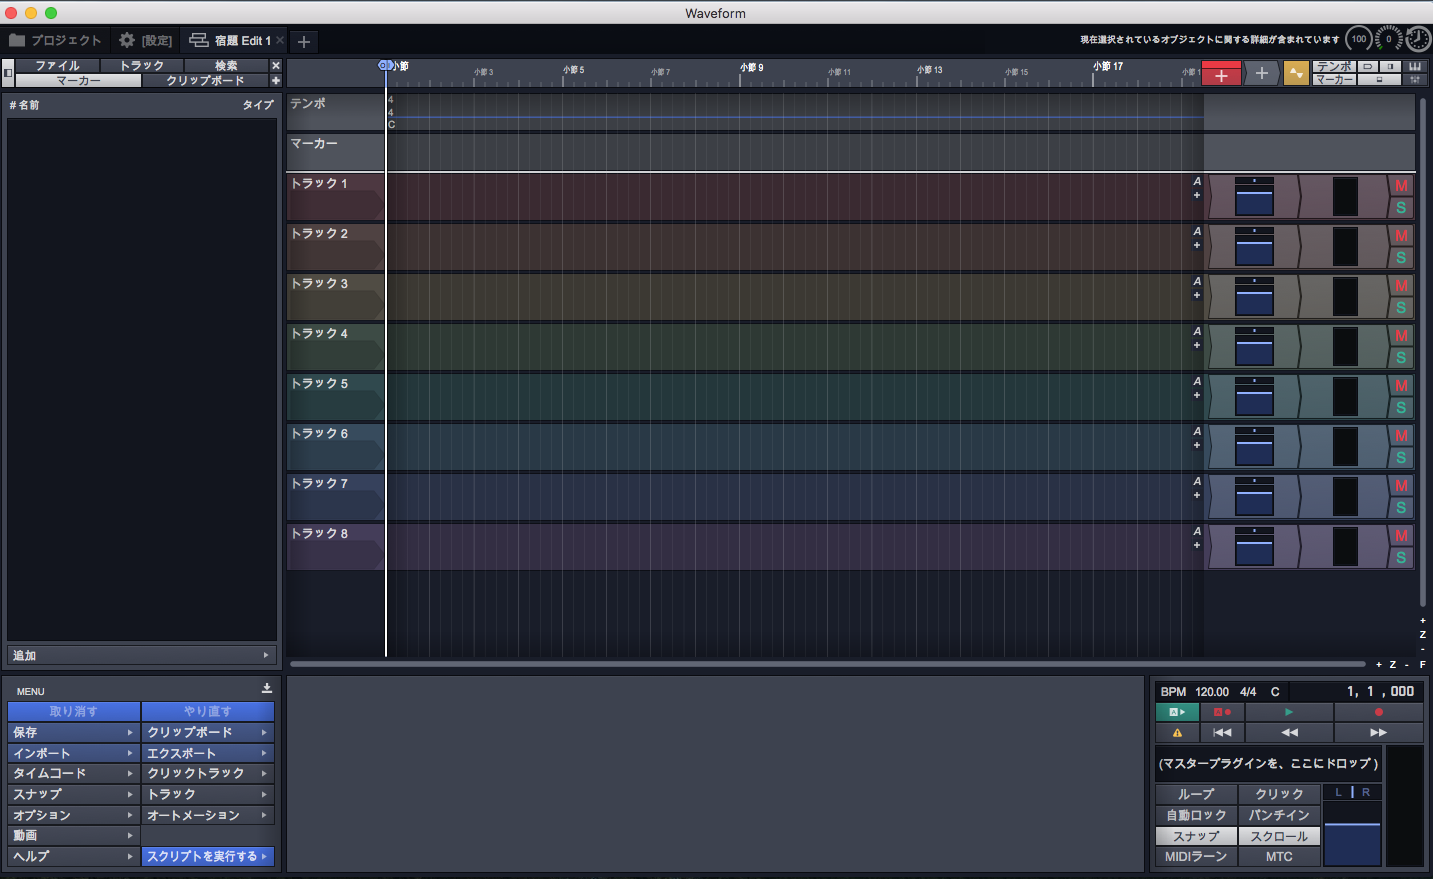Expand the 保存 submenu
1433x879 pixels.
click(x=74, y=732)
